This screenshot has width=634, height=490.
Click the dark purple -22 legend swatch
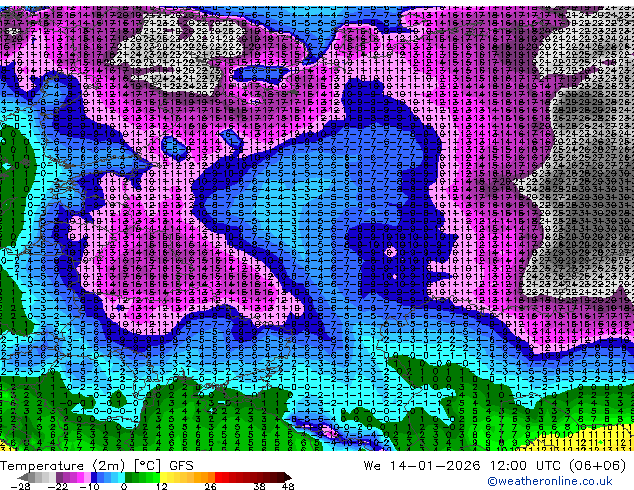(x=59, y=477)
